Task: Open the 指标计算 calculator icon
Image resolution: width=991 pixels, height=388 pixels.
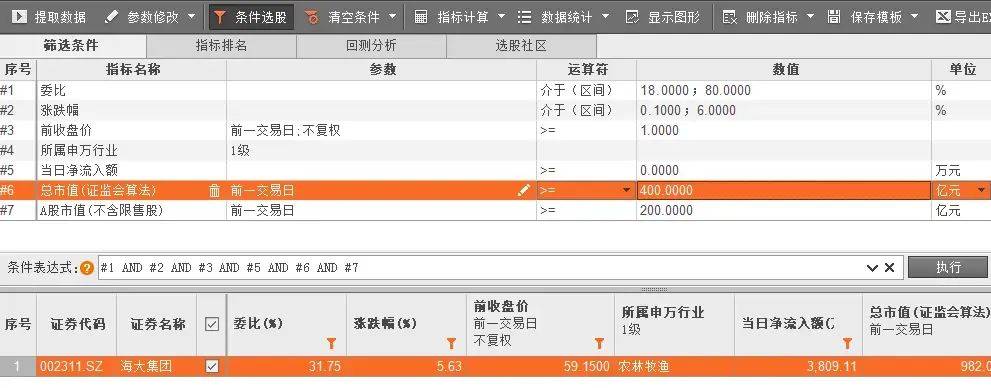Action: [x=421, y=17]
